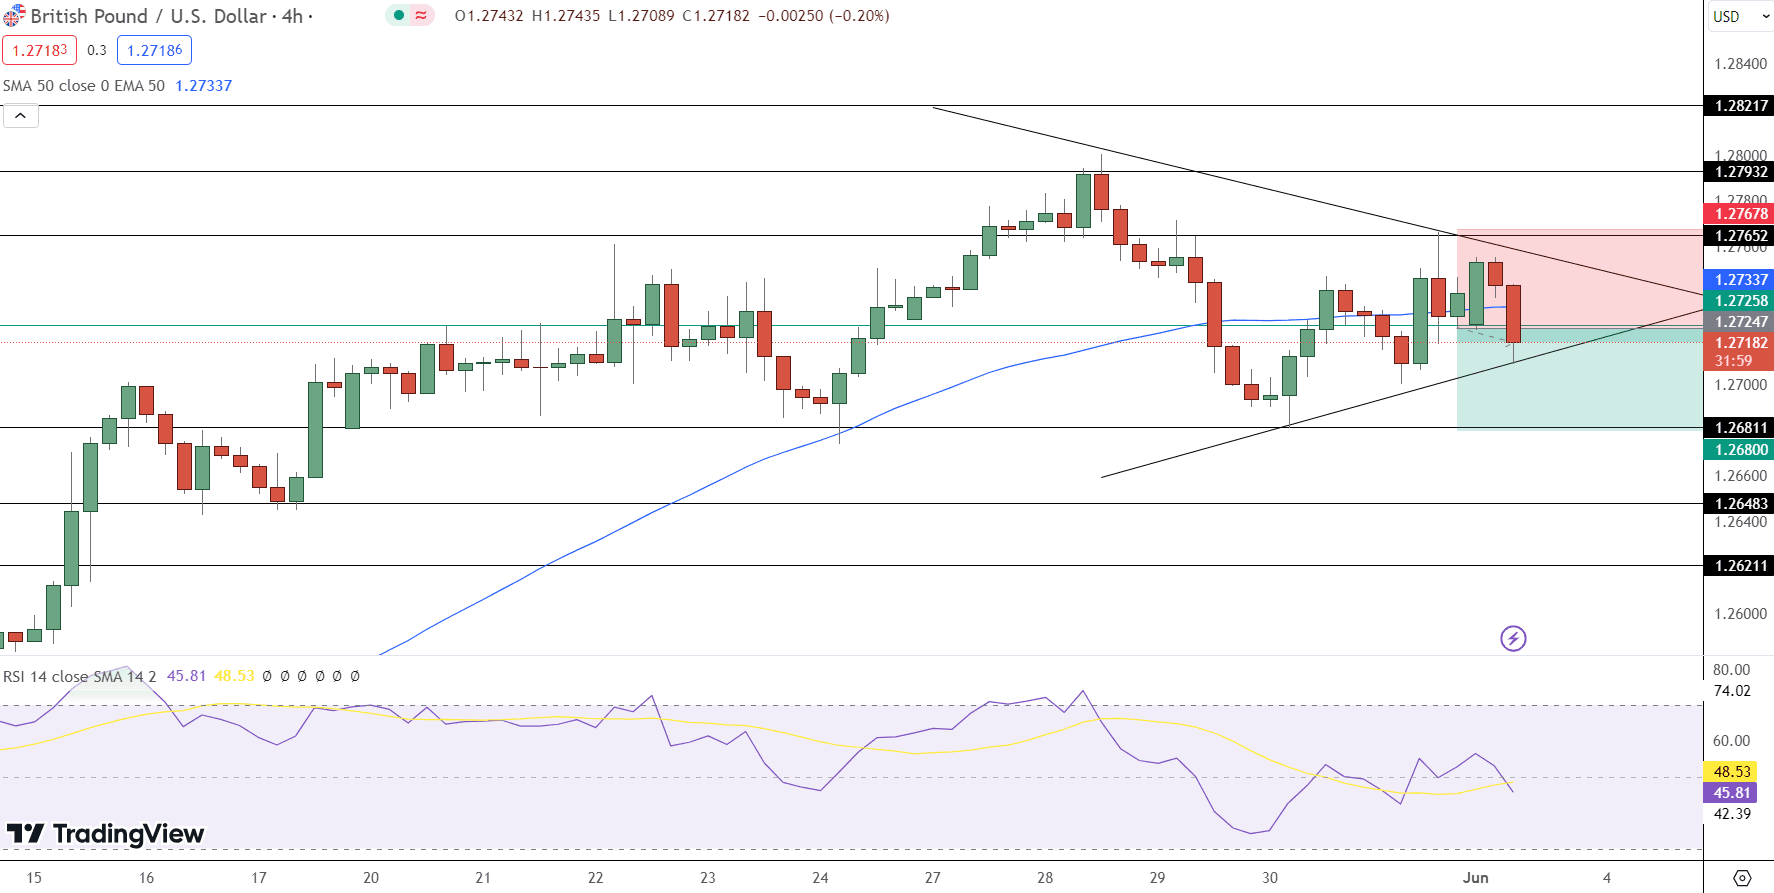The image size is (1774, 893).
Task: Click the blue 1.27337 EMA price label
Action: (1739, 280)
